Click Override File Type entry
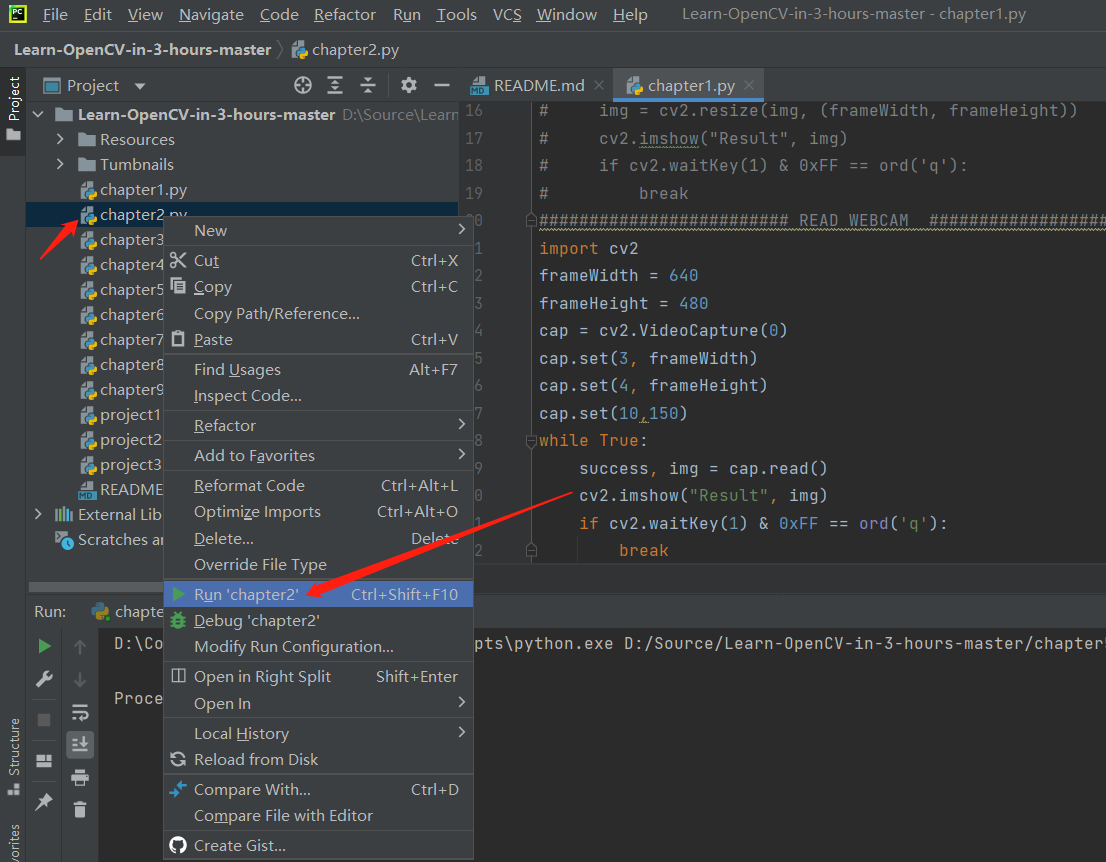This screenshot has width=1106, height=862. click(x=318, y=565)
